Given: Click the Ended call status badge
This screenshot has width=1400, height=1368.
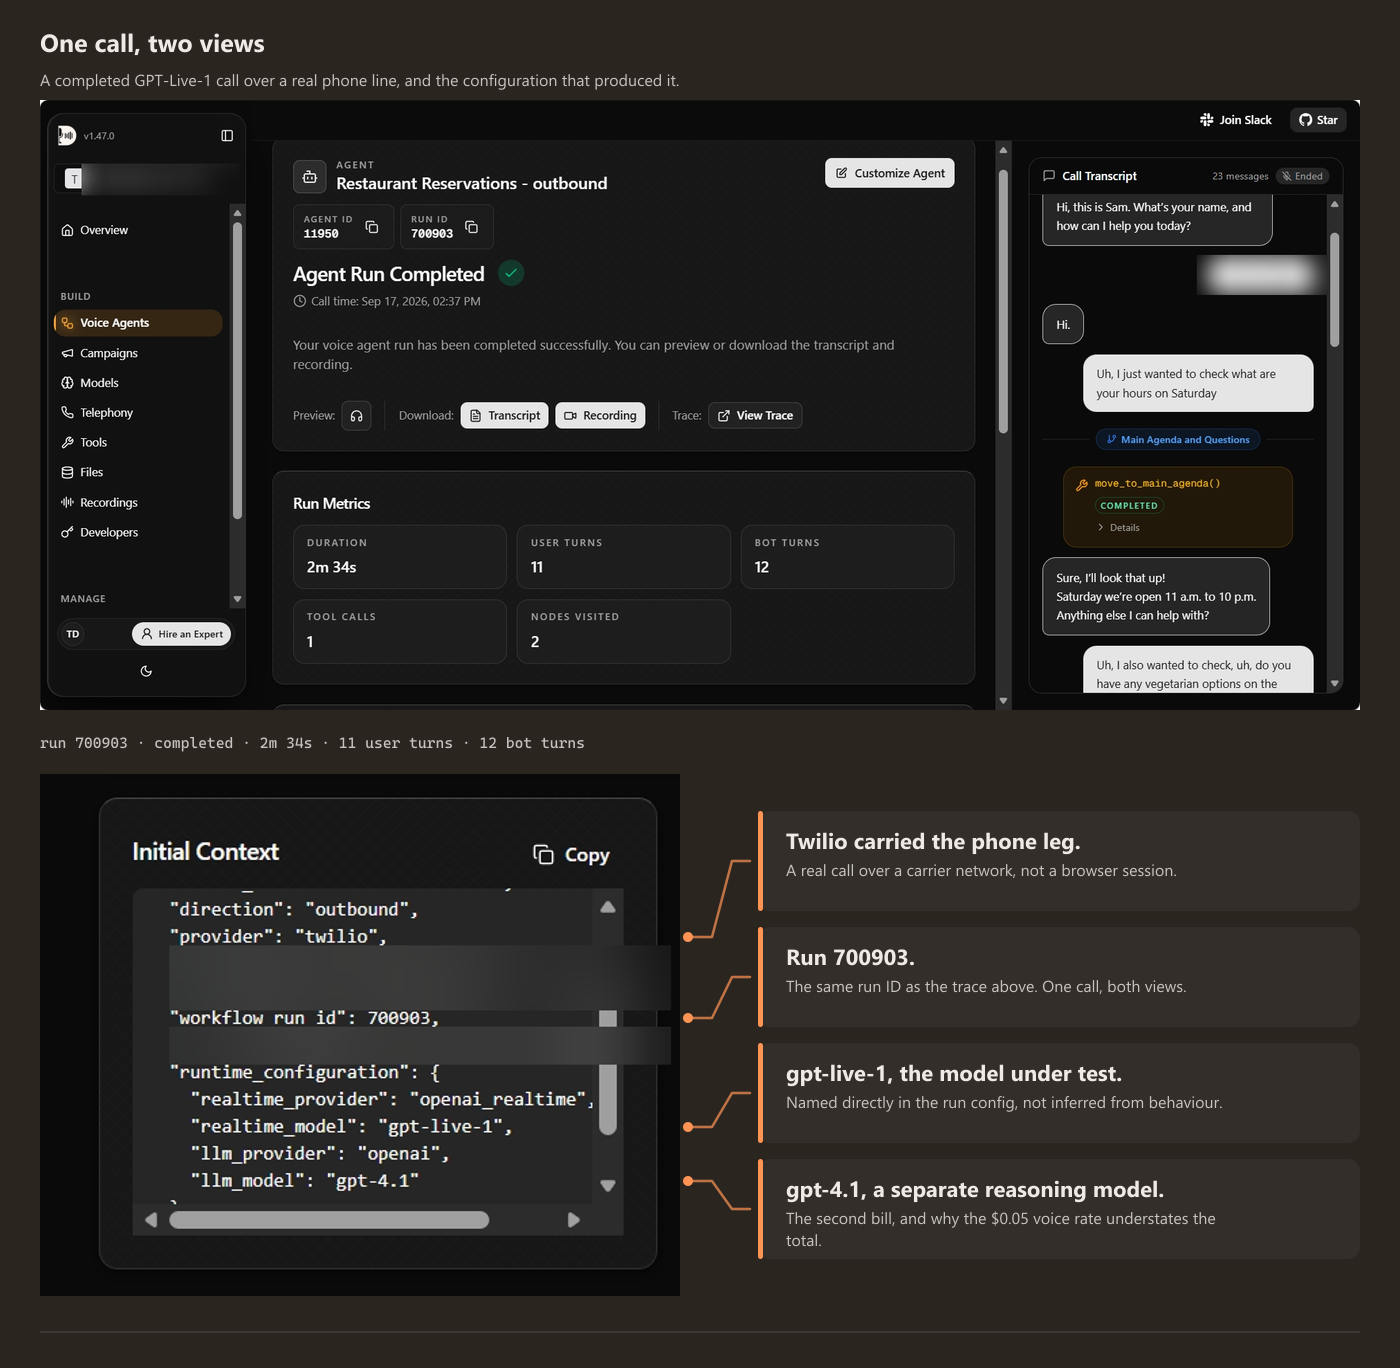Looking at the screenshot, I should pyautogui.click(x=1302, y=176).
